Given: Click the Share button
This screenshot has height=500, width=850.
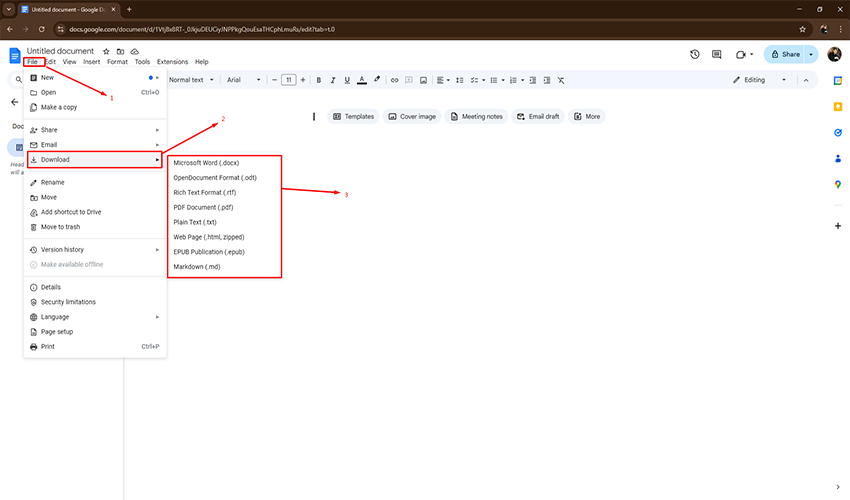Looking at the screenshot, I should [785, 54].
